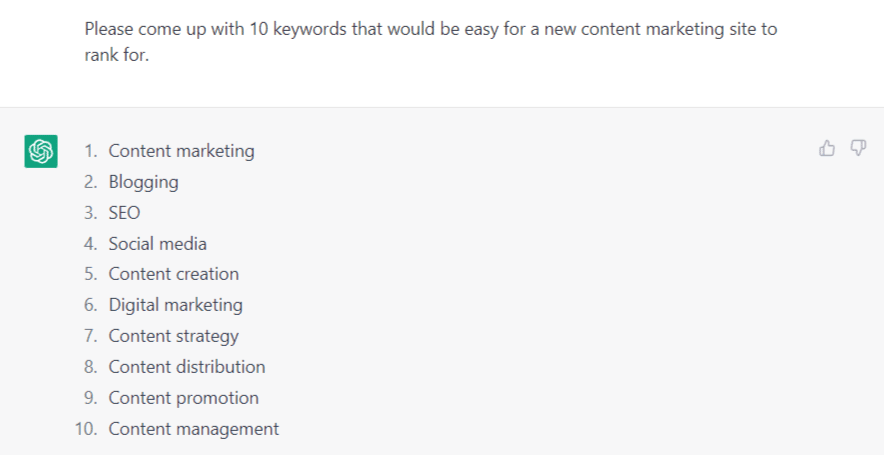The width and height of the screenshot is (884, 455).
Task: Click the list number "3." marker
Action: point(90,213)
